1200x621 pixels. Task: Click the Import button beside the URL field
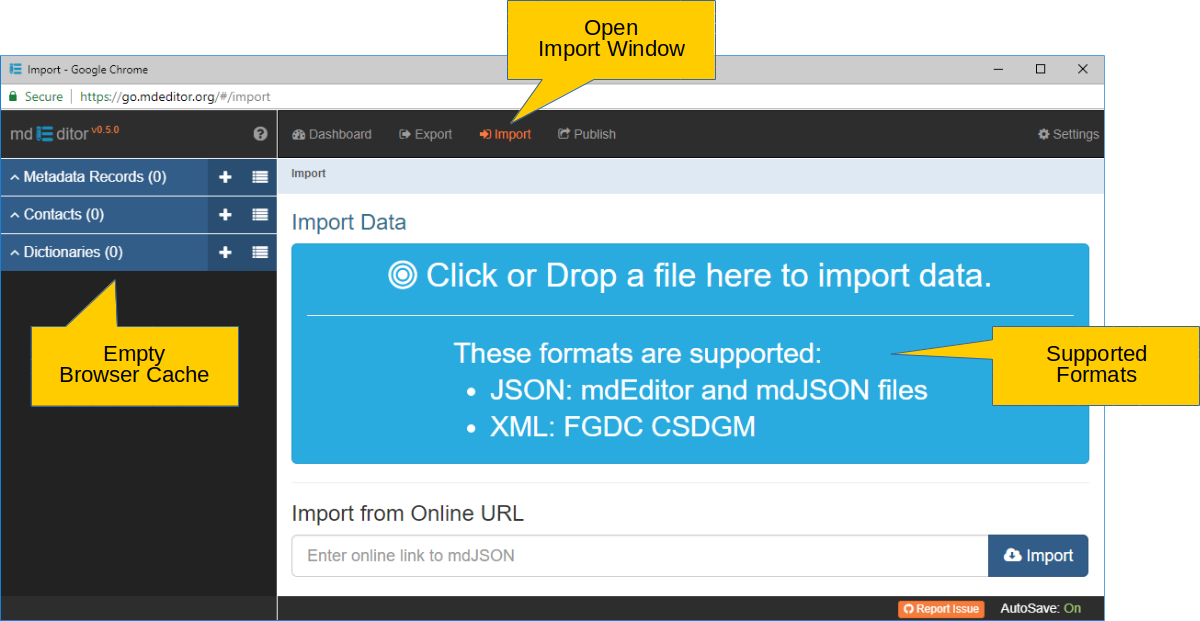point(1038,556)
